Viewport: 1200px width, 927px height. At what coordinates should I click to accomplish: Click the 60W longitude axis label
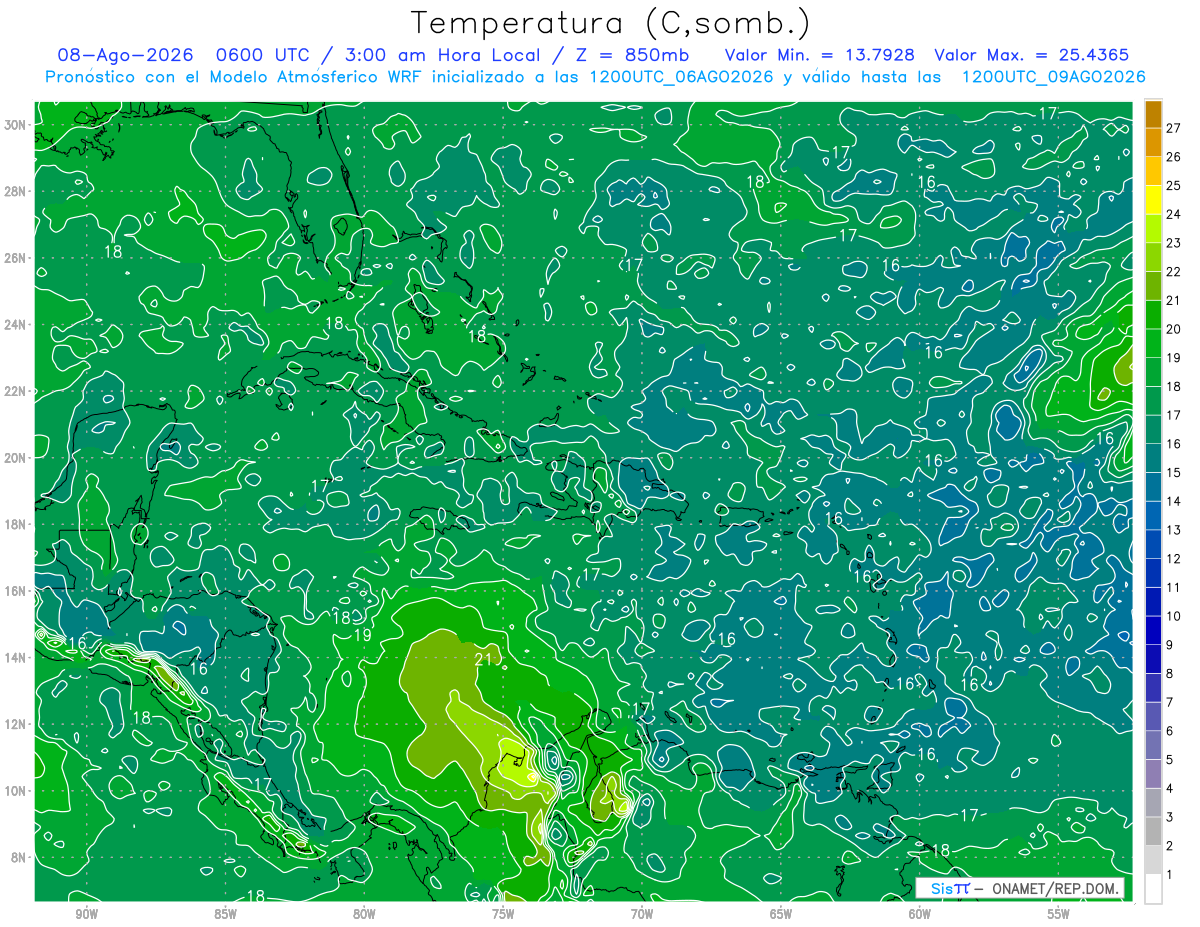point(920,914)
